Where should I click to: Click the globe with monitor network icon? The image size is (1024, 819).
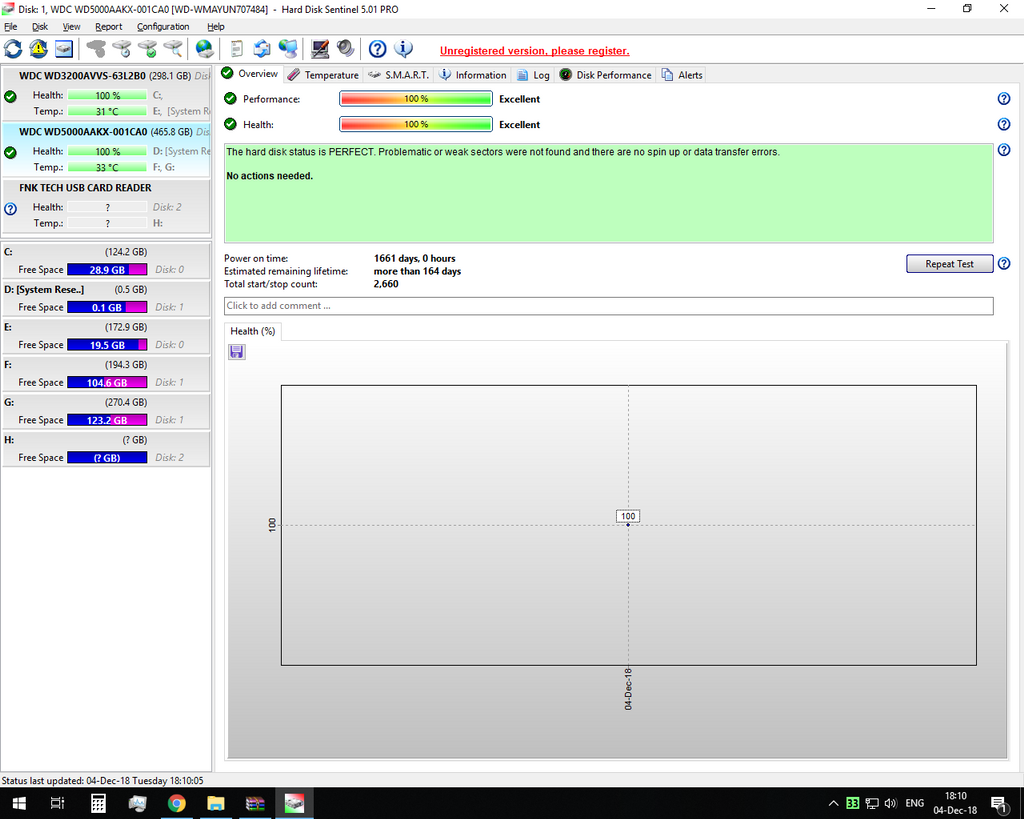[288, 49]
